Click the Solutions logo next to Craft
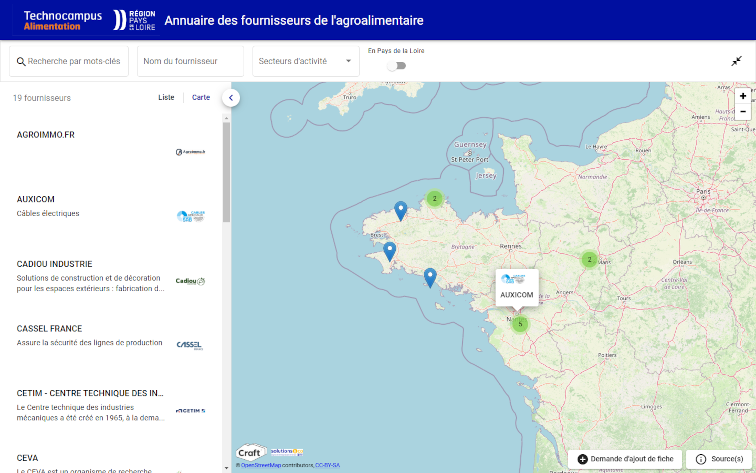756x473 pixels. 287,452
